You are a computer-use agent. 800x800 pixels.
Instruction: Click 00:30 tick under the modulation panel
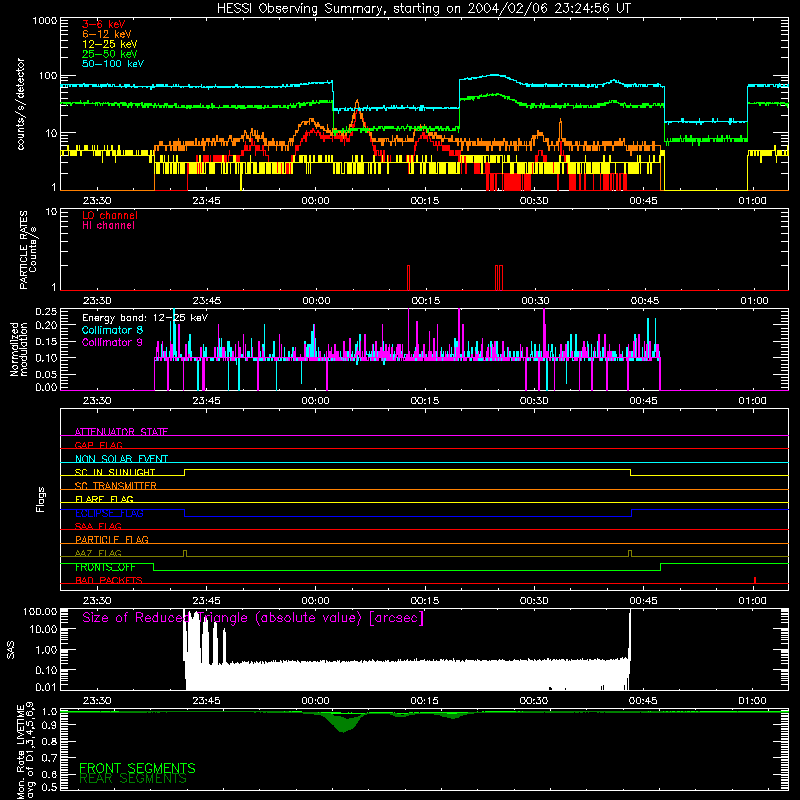pos(534,401)
